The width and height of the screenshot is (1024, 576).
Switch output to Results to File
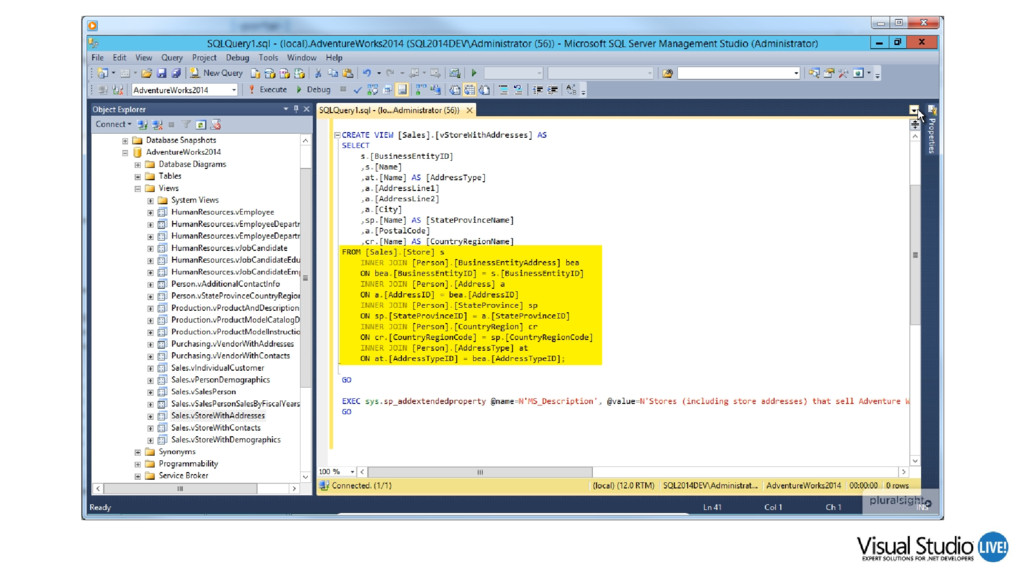485,90
